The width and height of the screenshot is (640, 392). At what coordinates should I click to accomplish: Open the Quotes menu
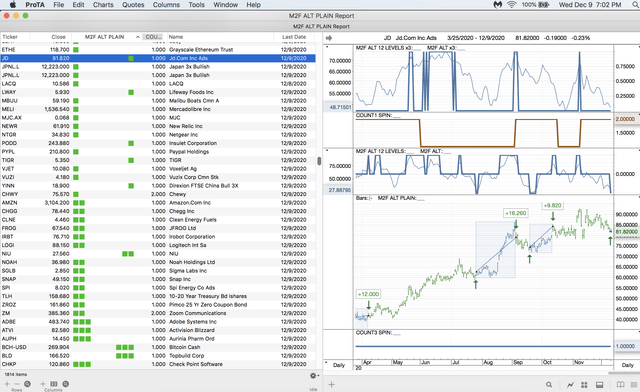[x=133, y=5]
